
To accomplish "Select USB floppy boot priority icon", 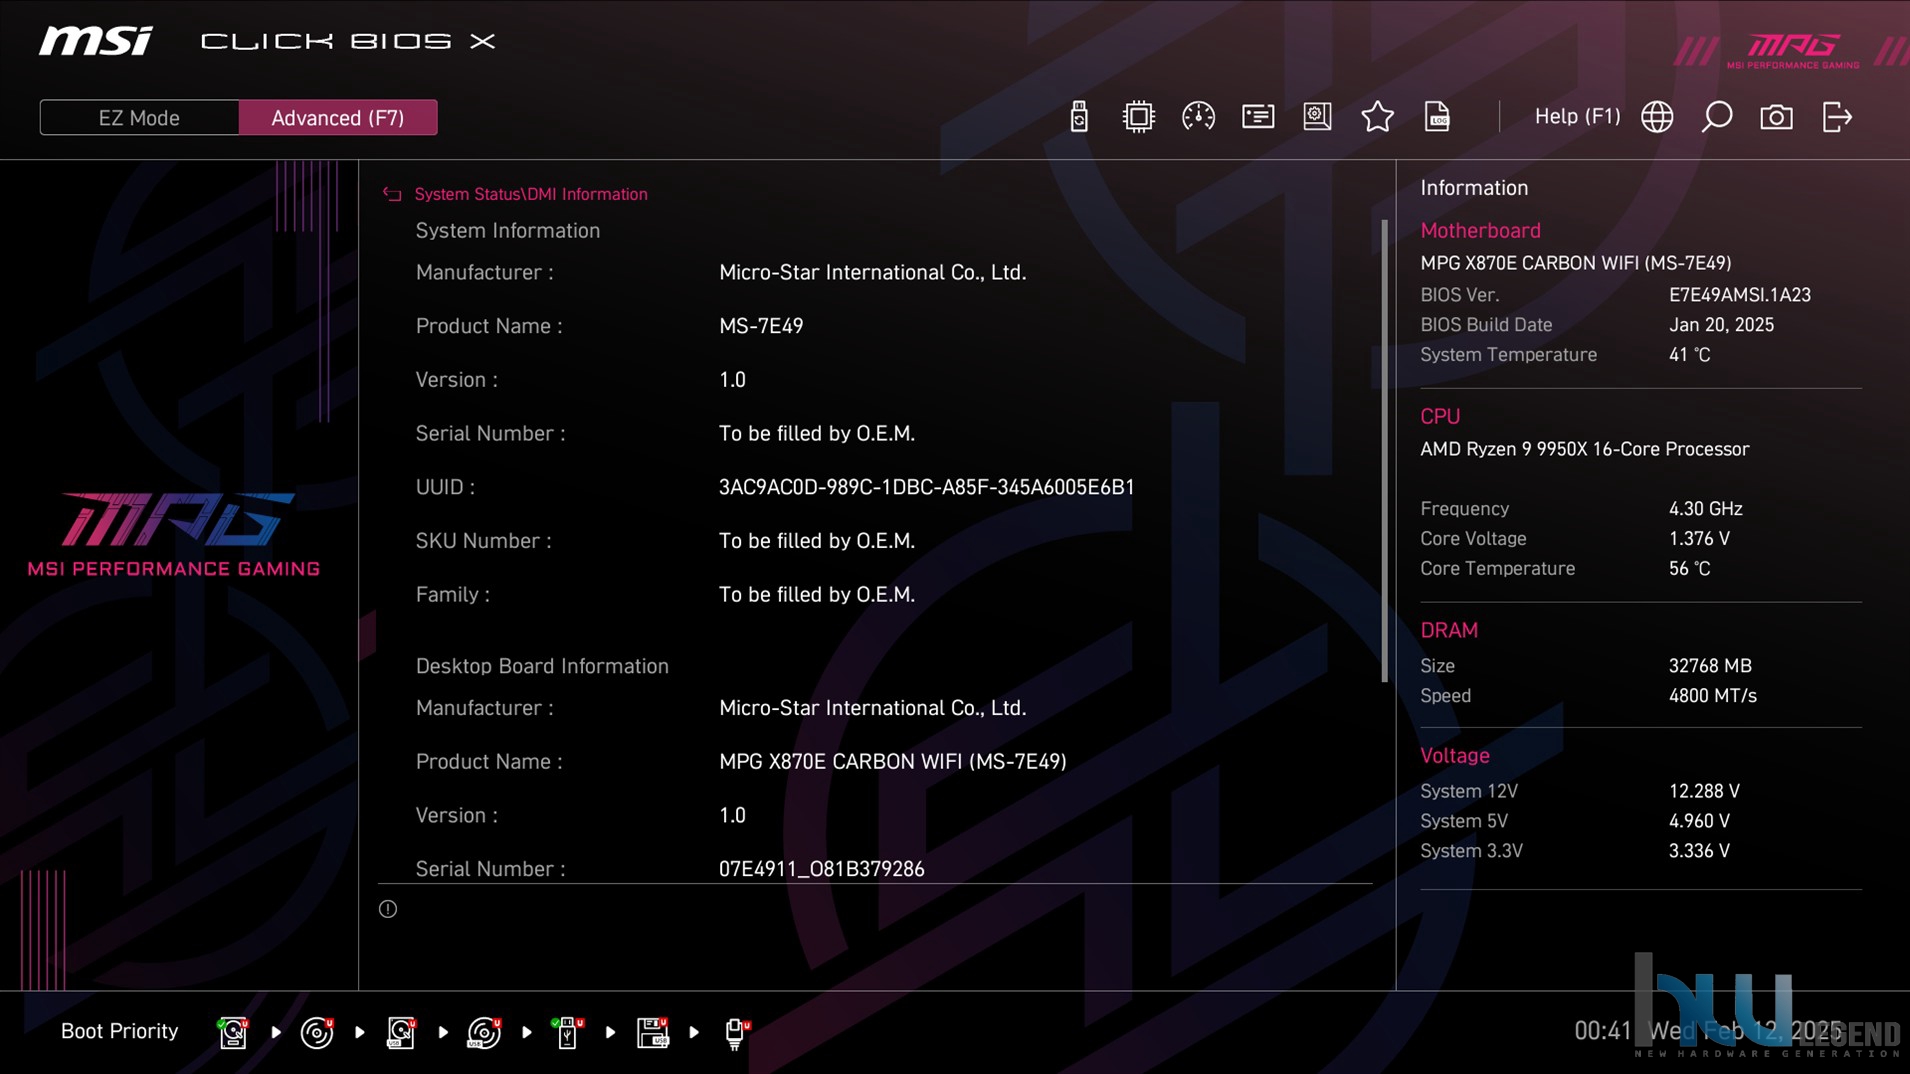I will [652, 1032].
